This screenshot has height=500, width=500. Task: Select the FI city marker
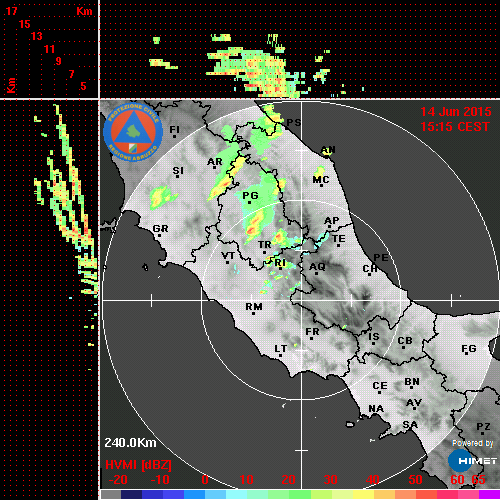tap(174, 136)
